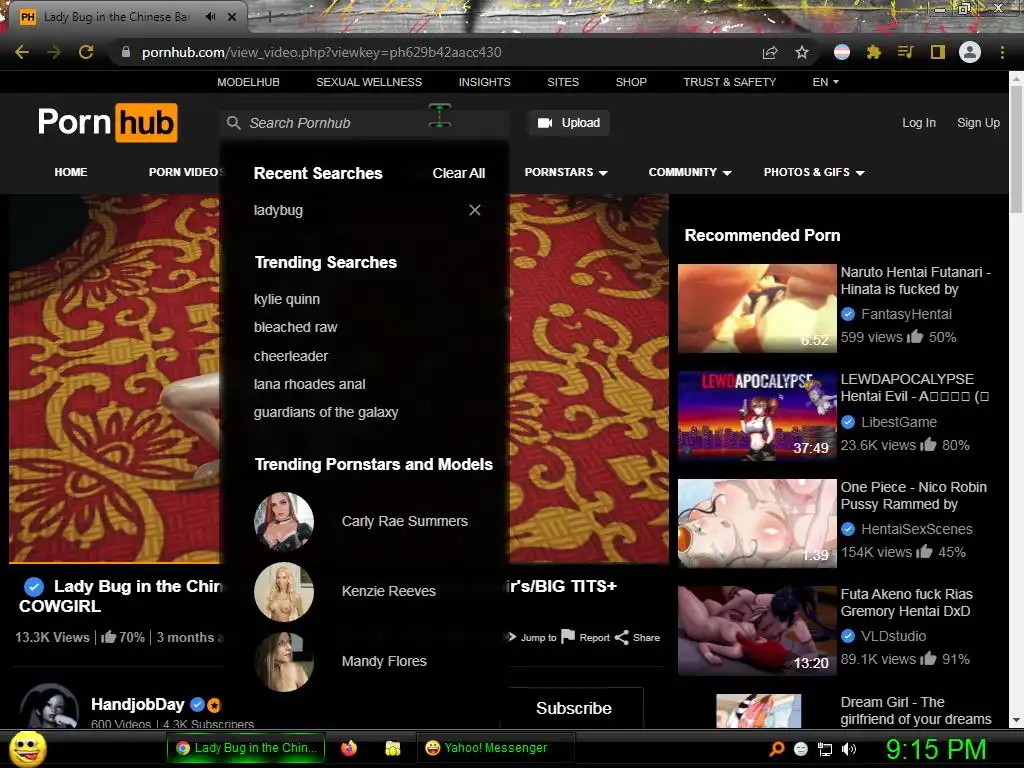The width and height of the screenshot is (1024, 768).
Task: Click the browser forward arrow
Action: click(x=54, y=52)
